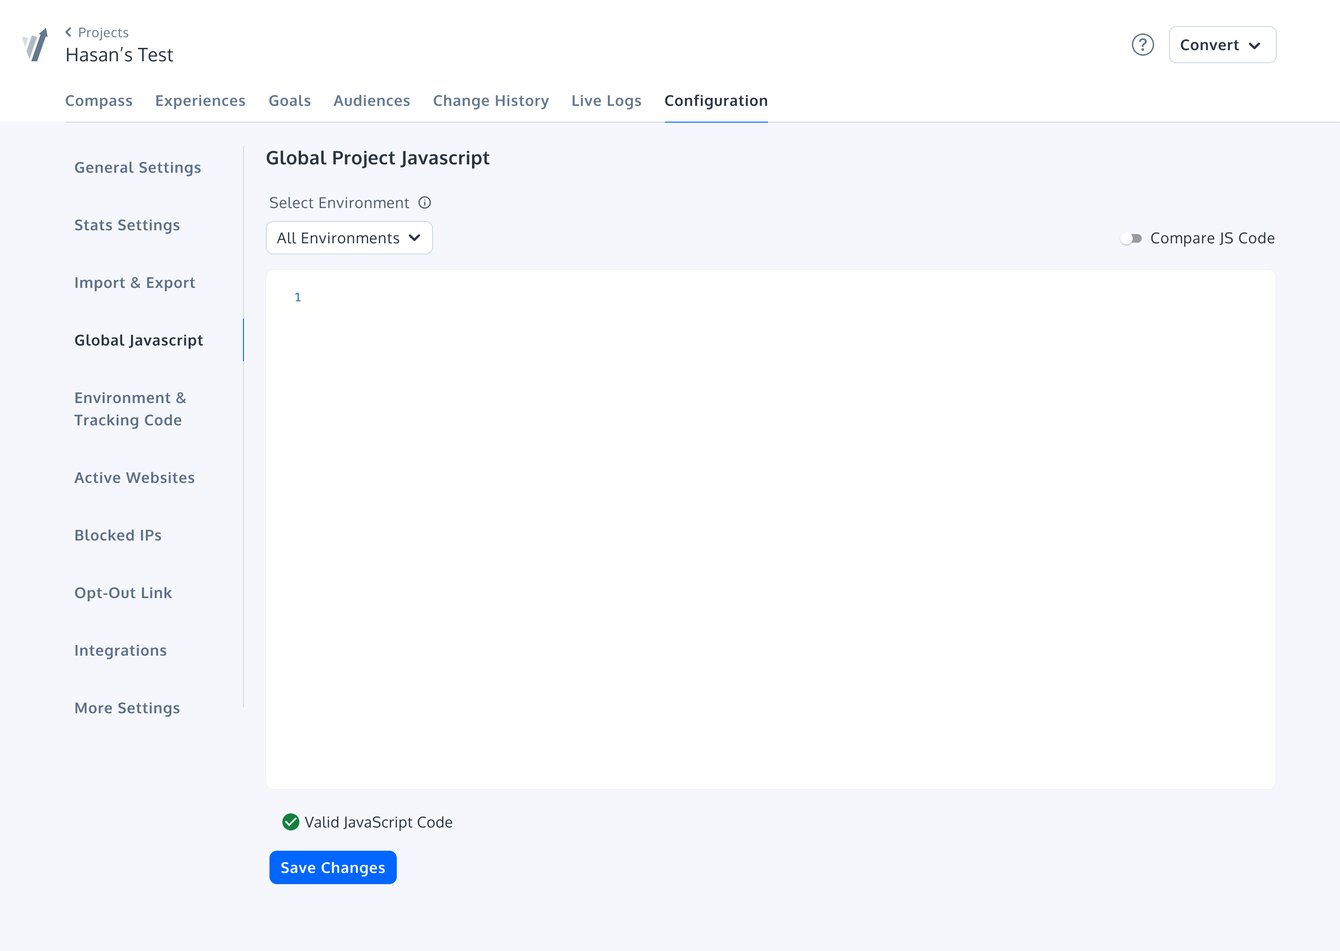The height and width of the screenshot is (951, 1340).
Task: Select Global Javascript in the sidebar
Action: (x=139, y=340)
